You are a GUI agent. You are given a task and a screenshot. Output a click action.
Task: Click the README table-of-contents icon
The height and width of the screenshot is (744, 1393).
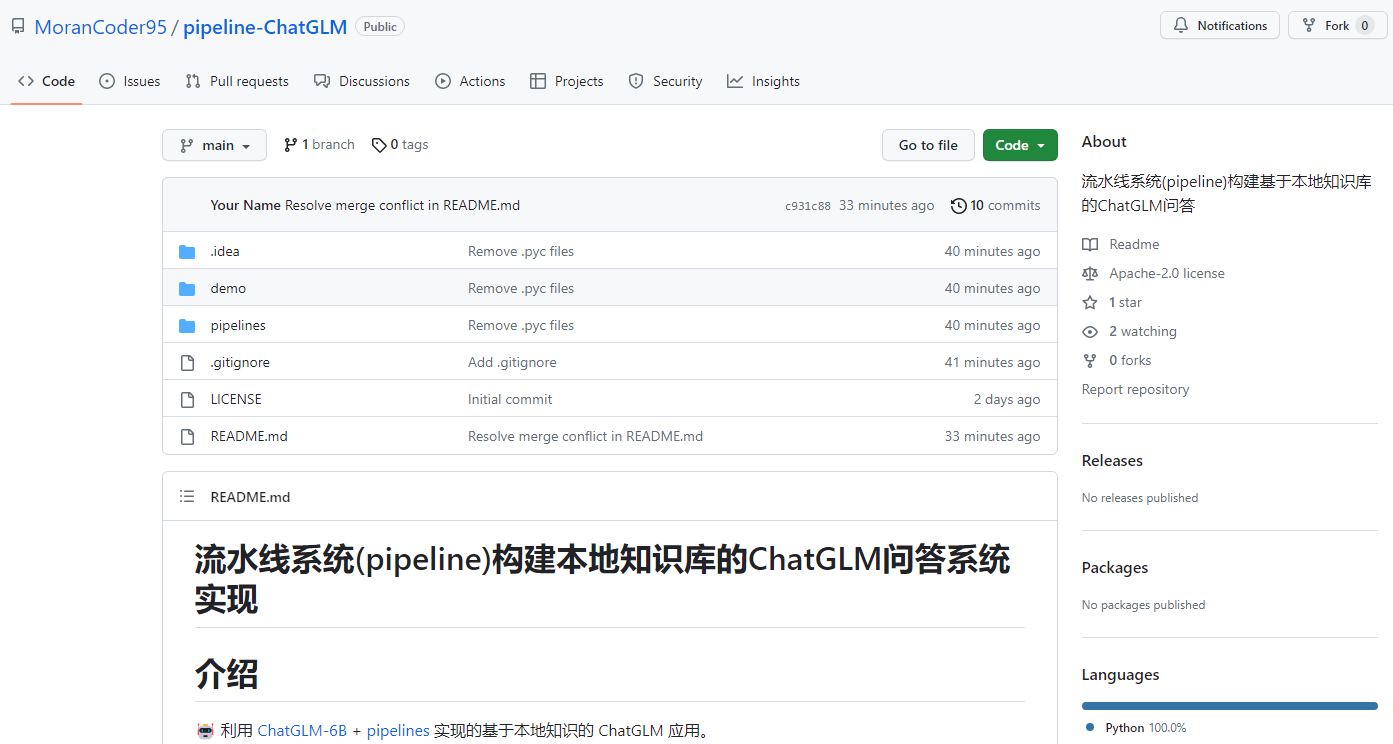(x=187, y=496)
